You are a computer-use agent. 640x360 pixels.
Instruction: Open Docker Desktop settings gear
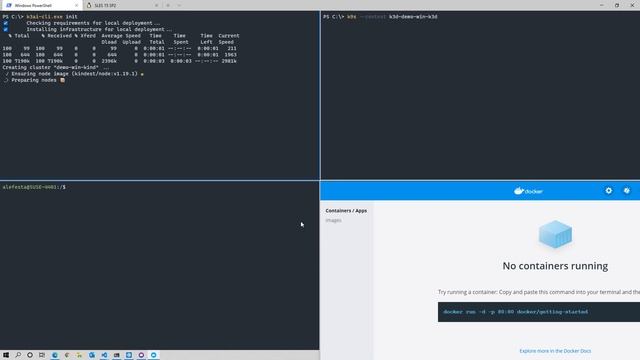point(609,191)
